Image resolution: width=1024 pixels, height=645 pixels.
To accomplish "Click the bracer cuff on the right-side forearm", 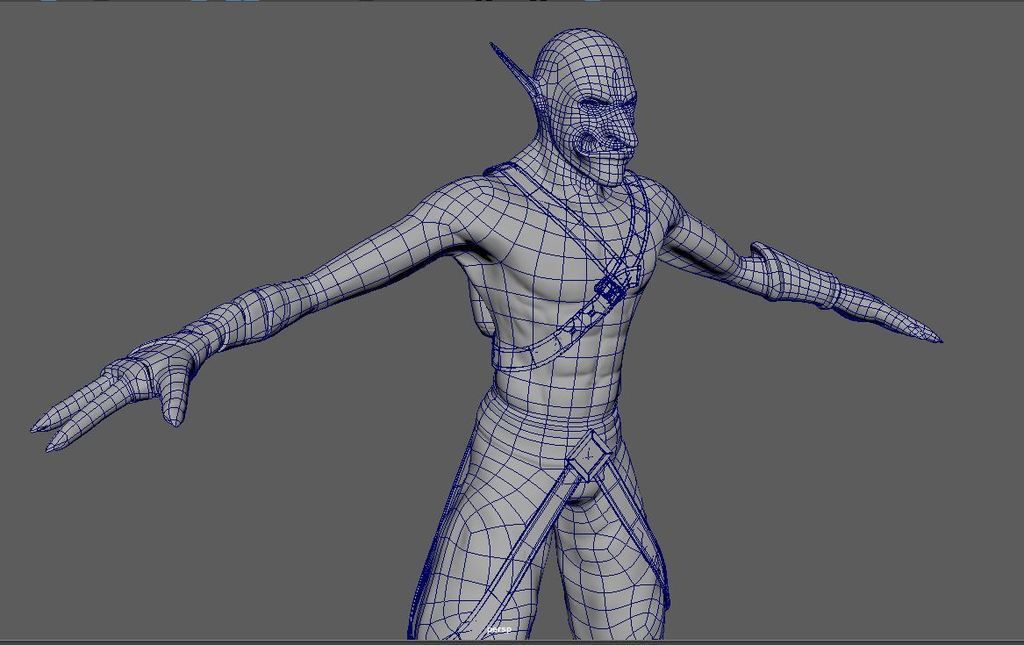I will point(785,273).
